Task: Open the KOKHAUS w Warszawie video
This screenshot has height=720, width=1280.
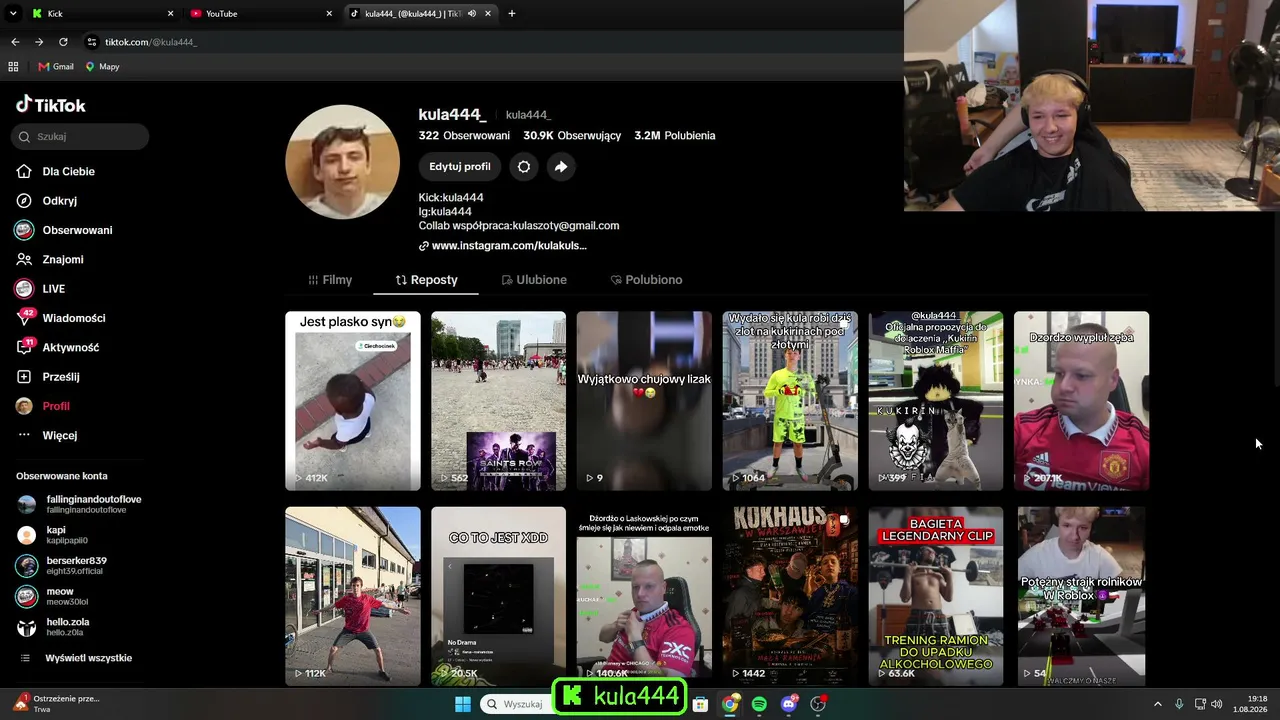Action: [790, 596]
